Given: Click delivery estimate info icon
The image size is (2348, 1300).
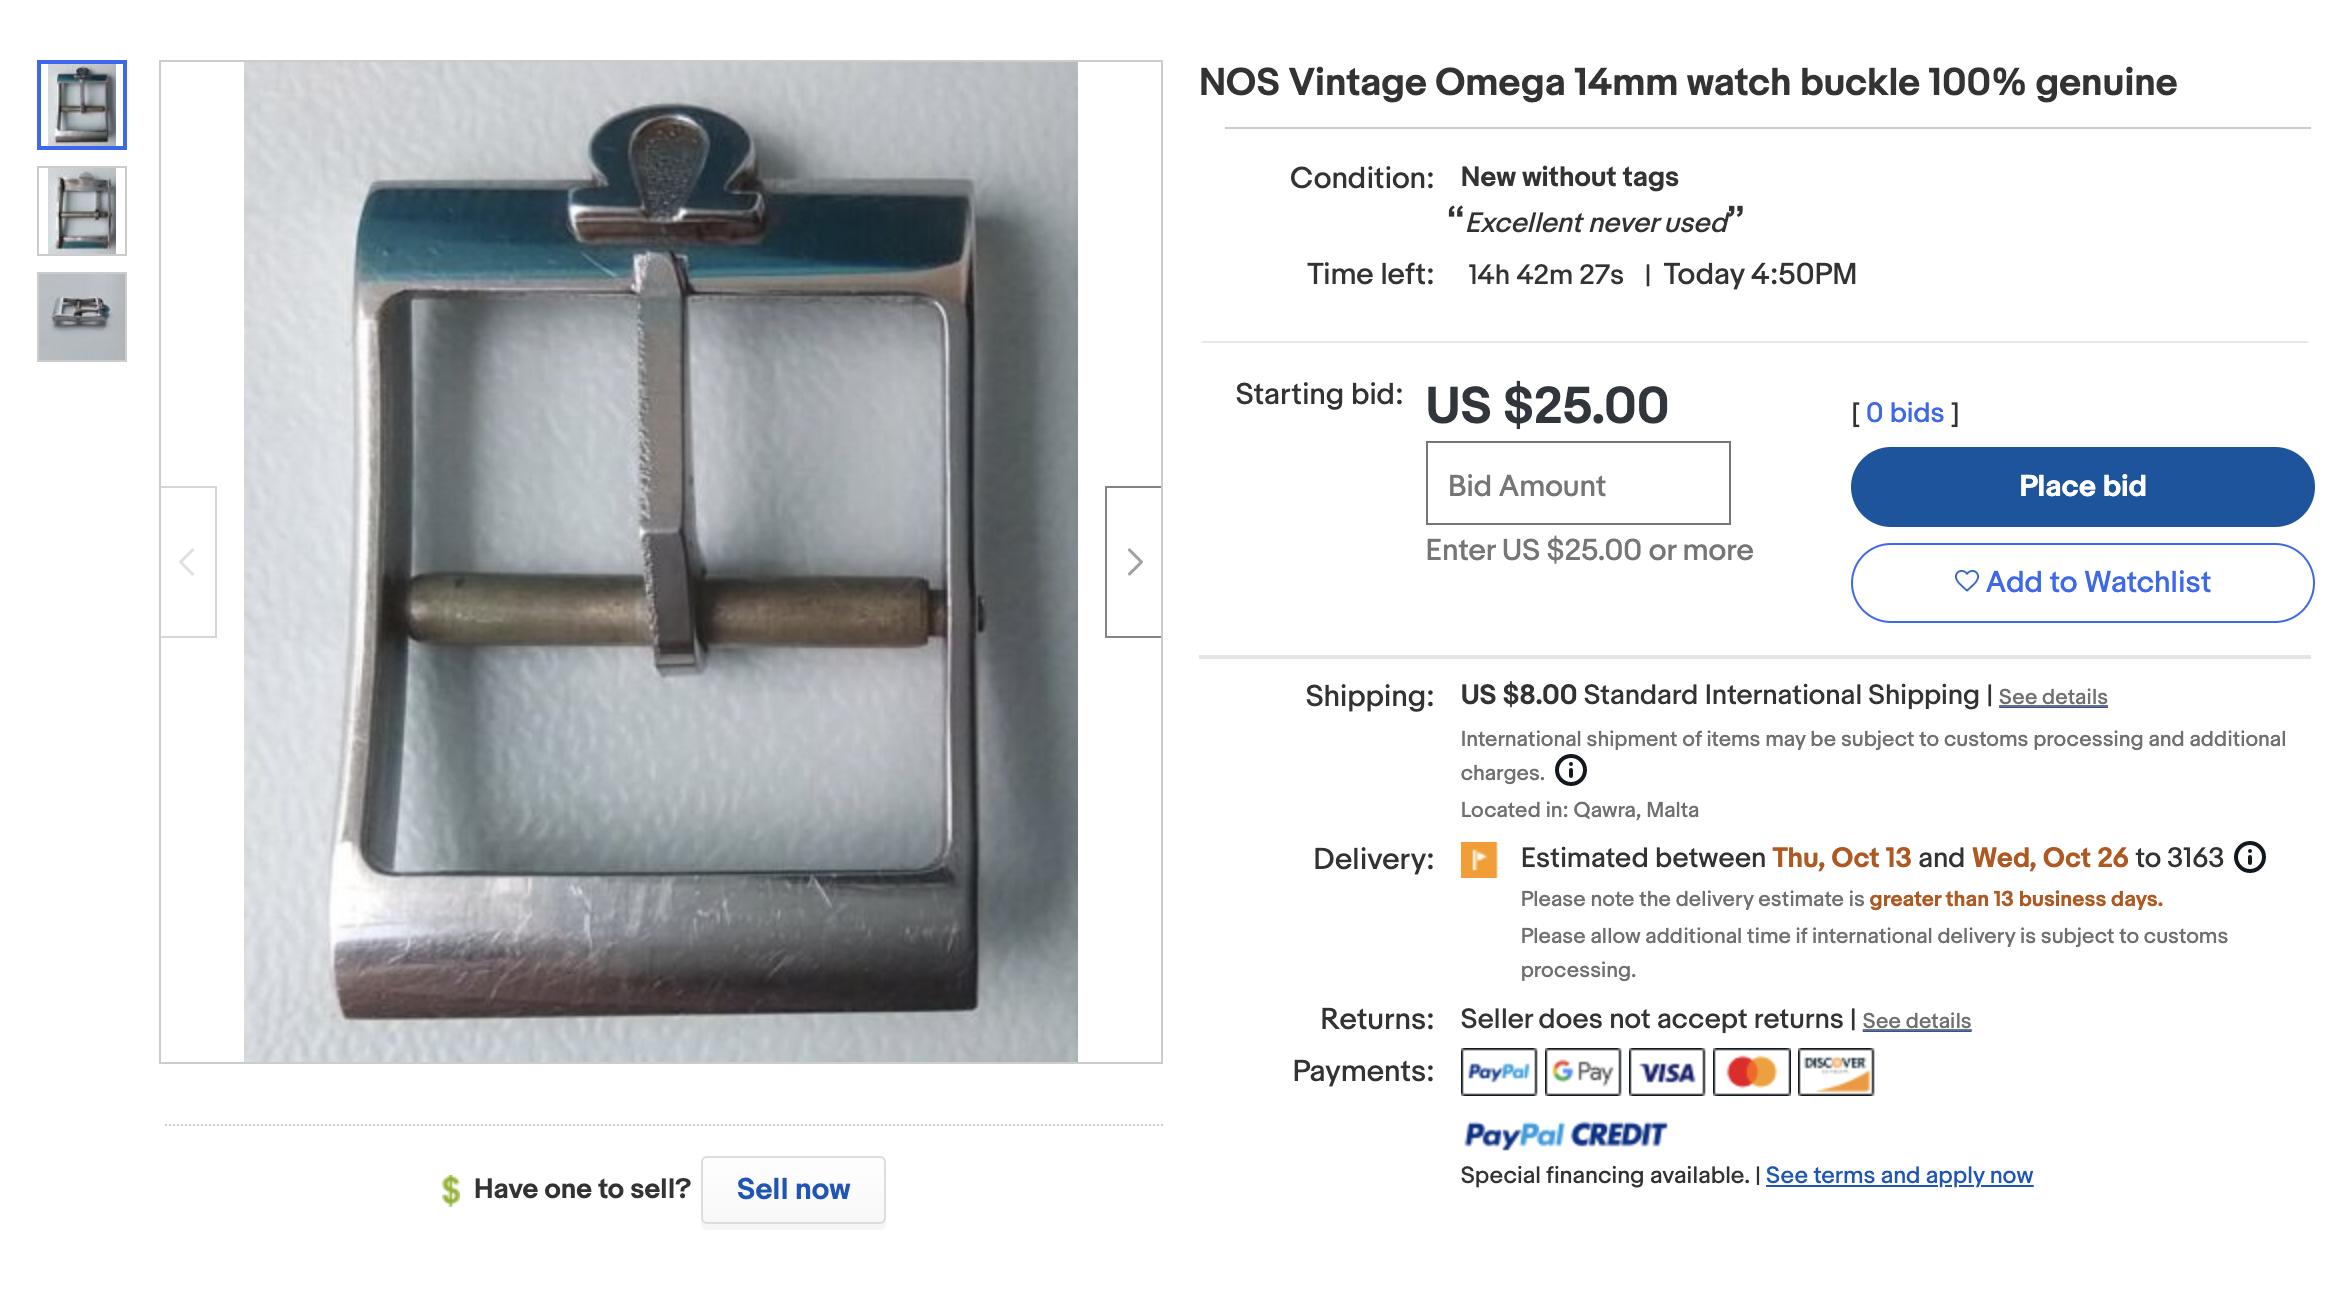Looking at the screenshot, I should (x=2250, y=857).
